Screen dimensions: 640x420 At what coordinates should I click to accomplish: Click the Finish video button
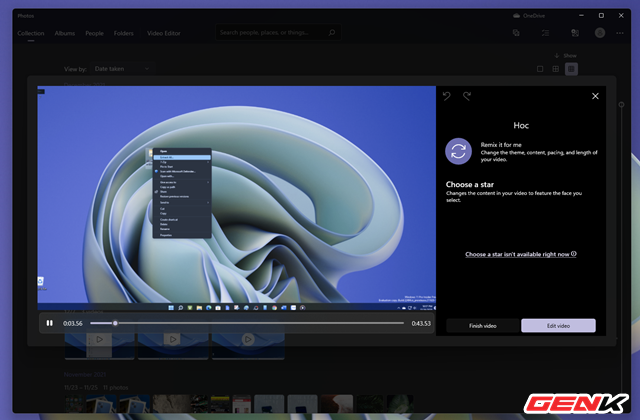click(x=482, y=326)
